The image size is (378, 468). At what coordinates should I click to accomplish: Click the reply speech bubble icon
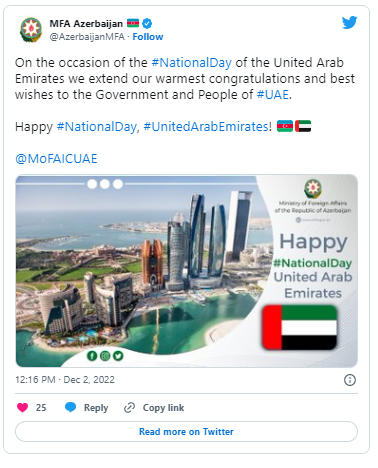(x=70, y=407)
